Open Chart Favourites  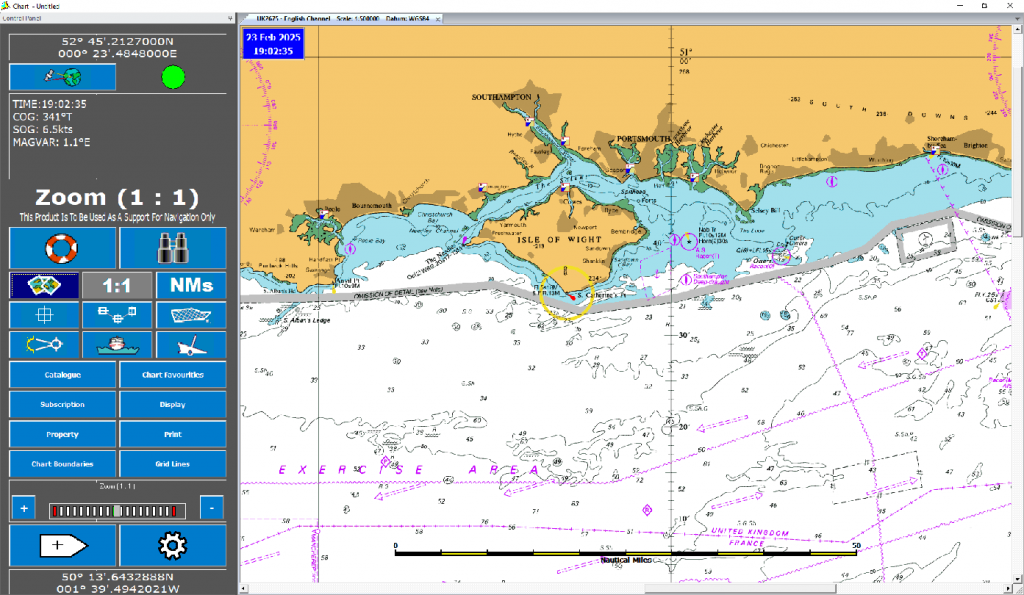click(173, 375)
